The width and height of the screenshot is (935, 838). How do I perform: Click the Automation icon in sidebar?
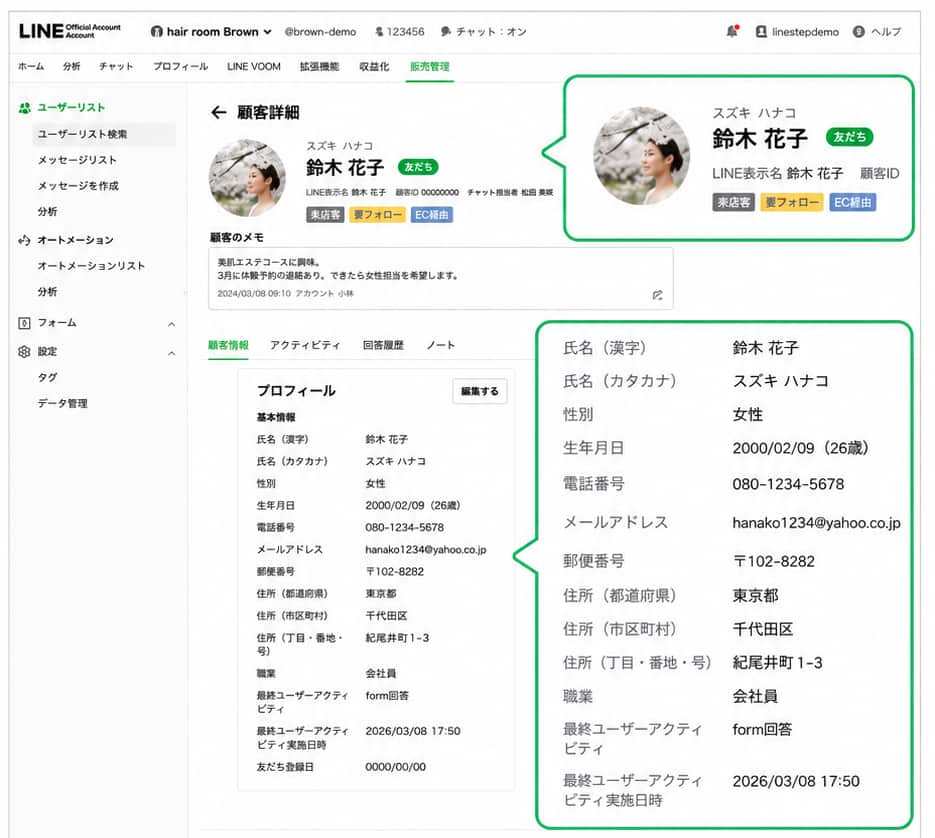(x=24, y=240)
